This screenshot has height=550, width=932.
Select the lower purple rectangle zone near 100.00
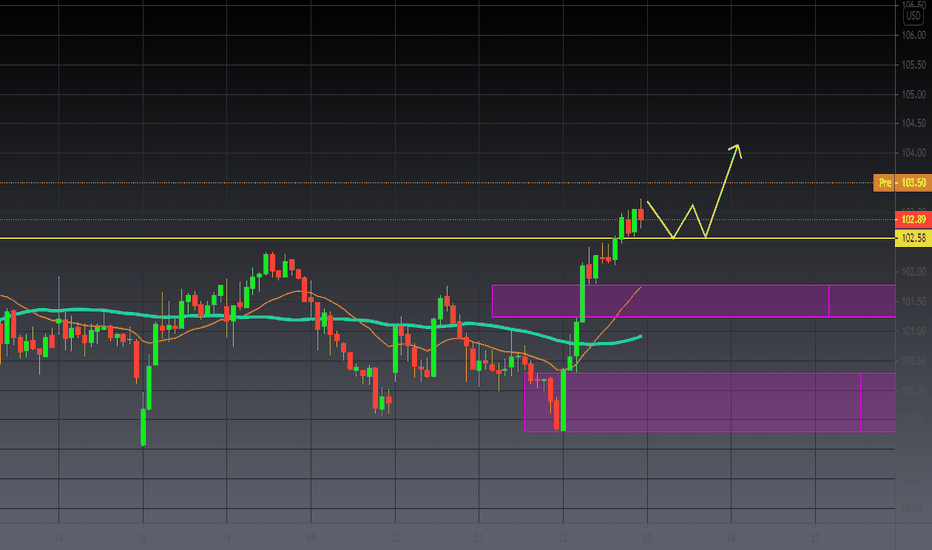click(x=710, y=402)
